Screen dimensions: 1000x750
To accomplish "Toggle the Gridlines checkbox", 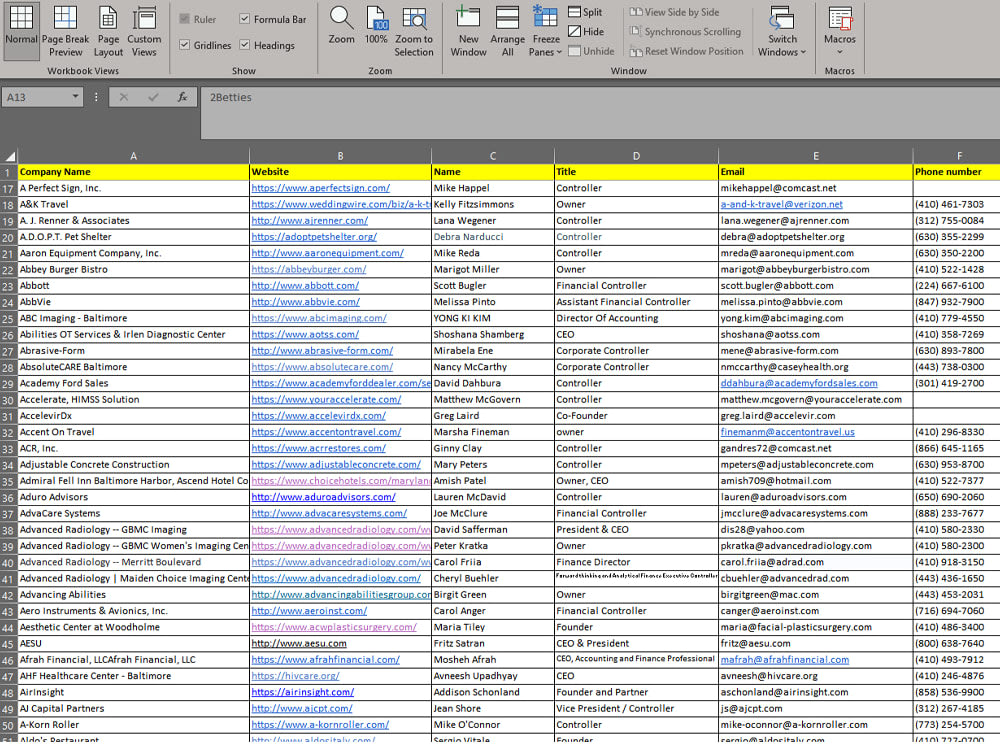I will pyautogui.click(x=185, y=45).
